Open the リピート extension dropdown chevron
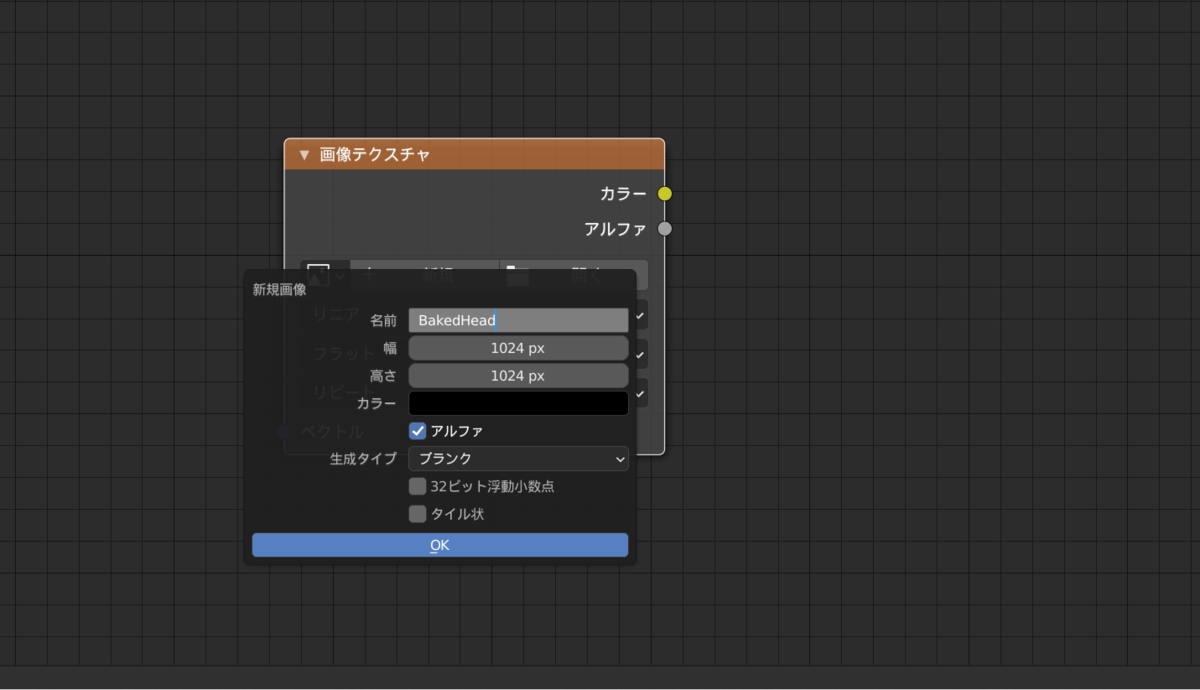Viewport: 1200px width, 690px height. [640, 393]
